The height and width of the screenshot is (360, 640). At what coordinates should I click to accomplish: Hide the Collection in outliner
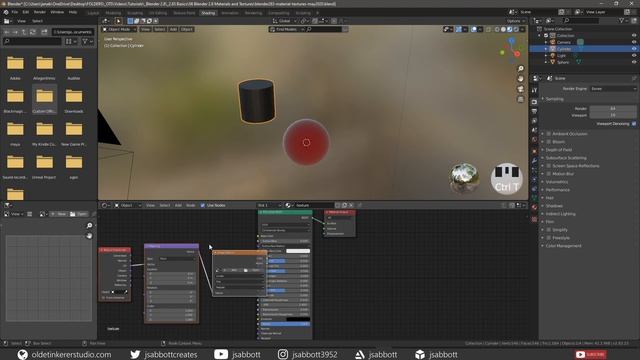pos(634,36)
